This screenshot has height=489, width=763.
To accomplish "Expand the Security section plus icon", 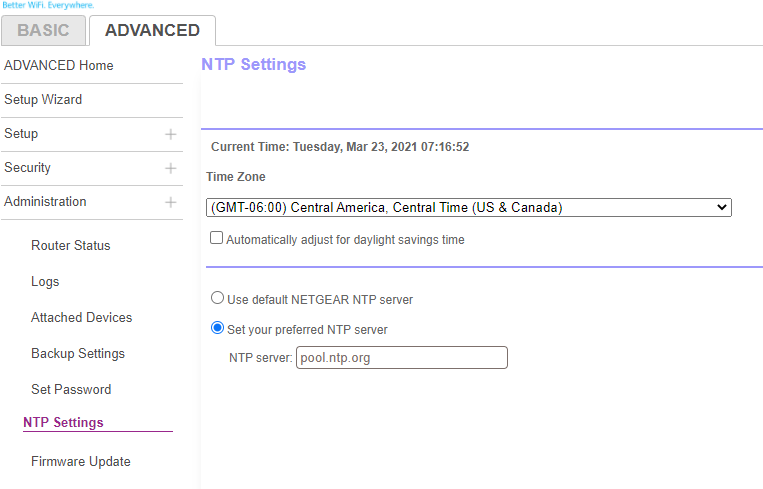I will click(171, 168).
